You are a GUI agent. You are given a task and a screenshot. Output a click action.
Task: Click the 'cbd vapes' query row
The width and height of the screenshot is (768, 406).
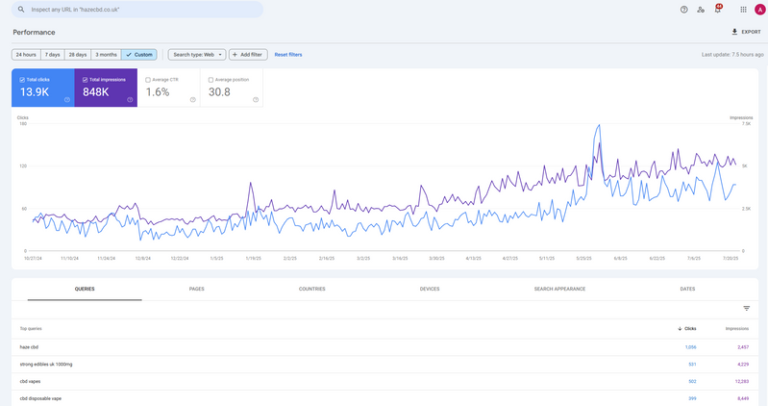pyautogui.click(x=384, y=382)
